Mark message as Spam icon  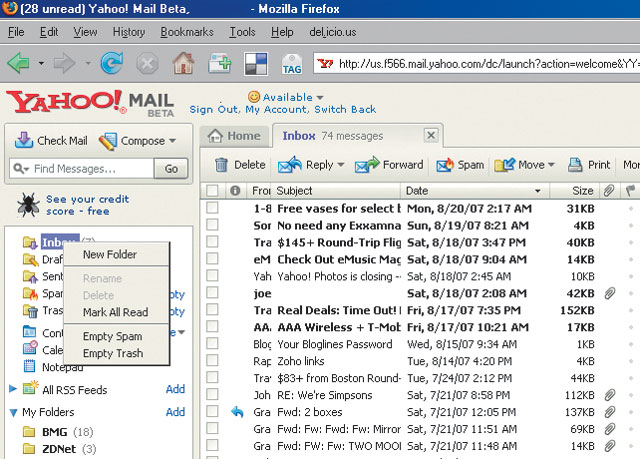point(445,164)
